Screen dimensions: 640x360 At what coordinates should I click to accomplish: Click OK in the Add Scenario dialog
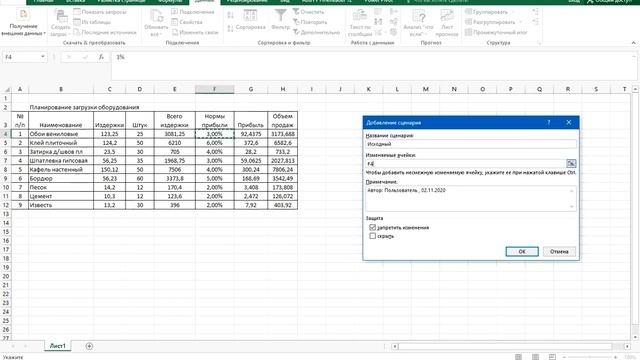point(522,251)
